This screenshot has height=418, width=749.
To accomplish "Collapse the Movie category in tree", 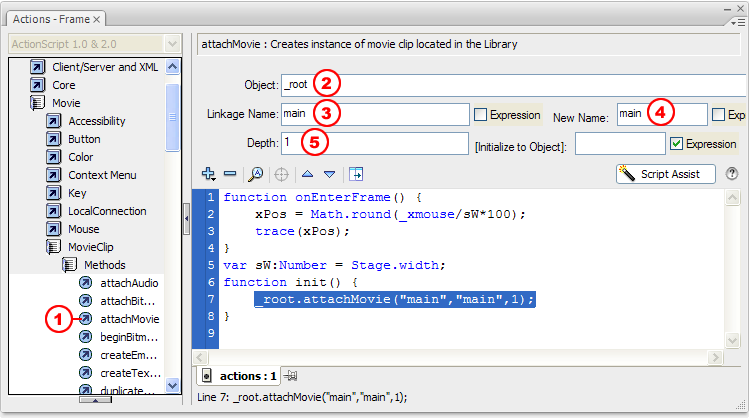I will (x=37, y=103).
